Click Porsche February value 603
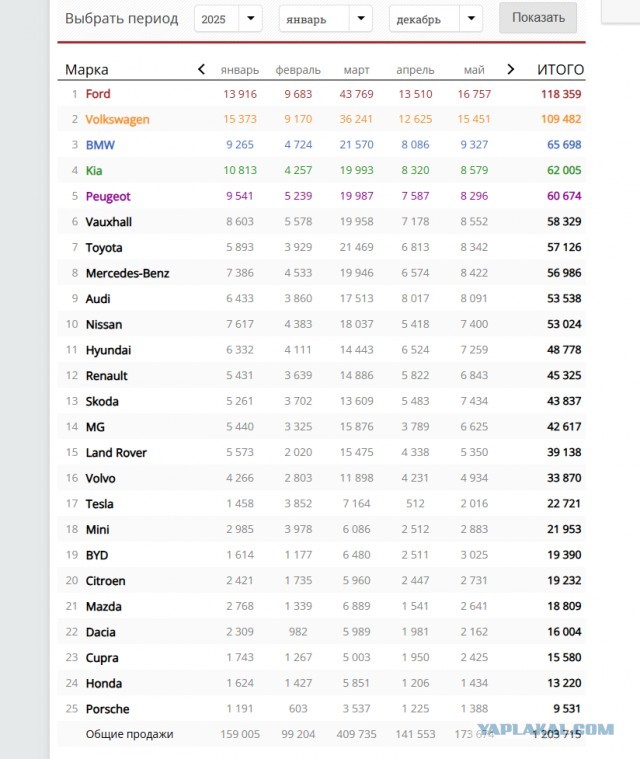Image resolution: width=640 pixels, height=759 pixels. (298, 710)
